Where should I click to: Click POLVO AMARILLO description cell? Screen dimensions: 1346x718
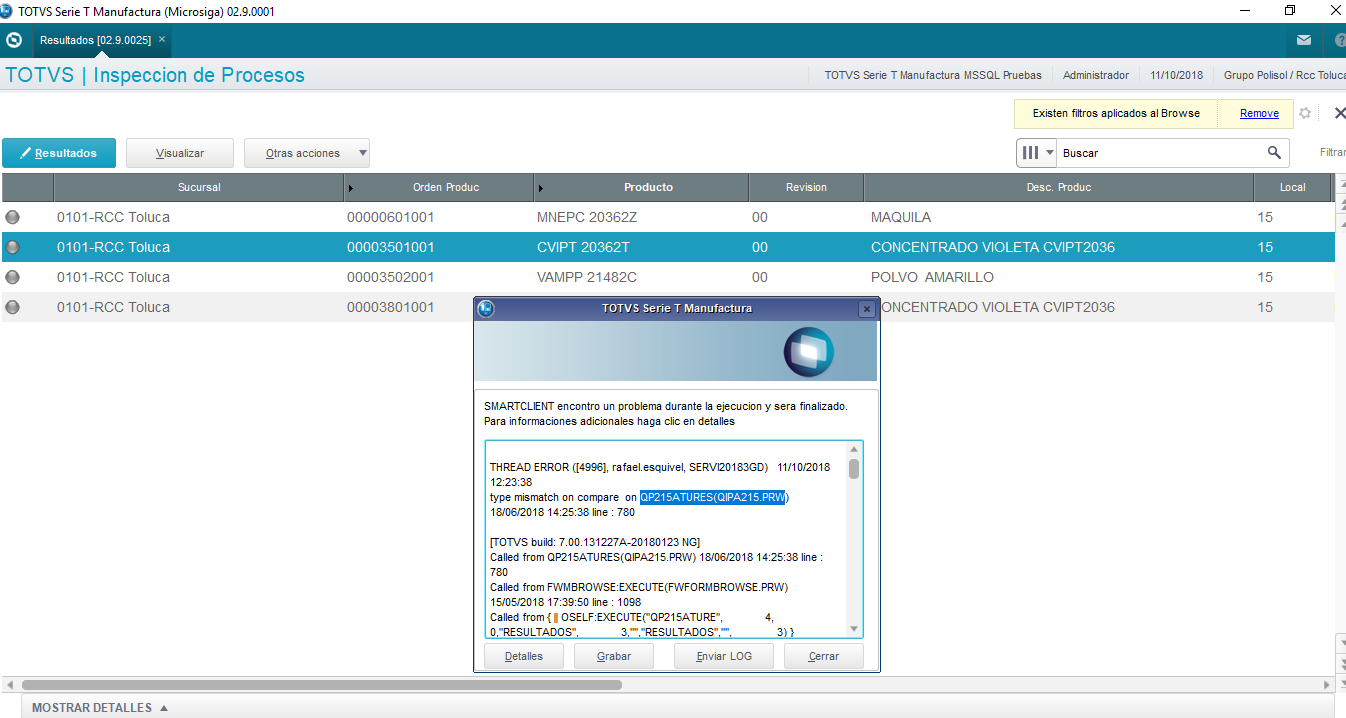pos(932,277)
